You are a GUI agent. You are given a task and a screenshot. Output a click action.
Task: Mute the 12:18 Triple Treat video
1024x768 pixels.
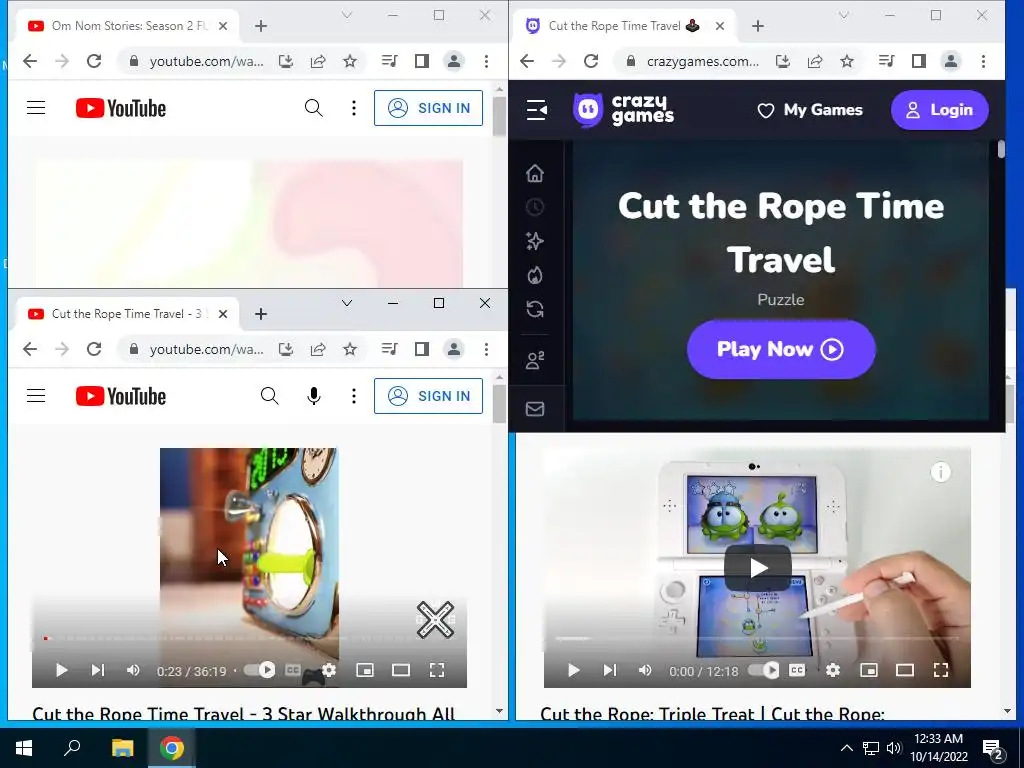(x=645, y=670)
